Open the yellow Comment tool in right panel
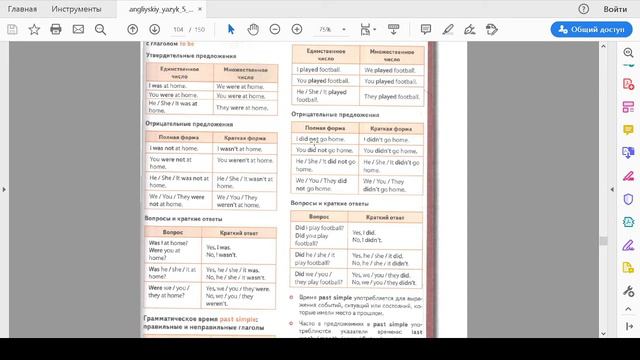Viewport: 640px width, 360px height. (629, 130)
